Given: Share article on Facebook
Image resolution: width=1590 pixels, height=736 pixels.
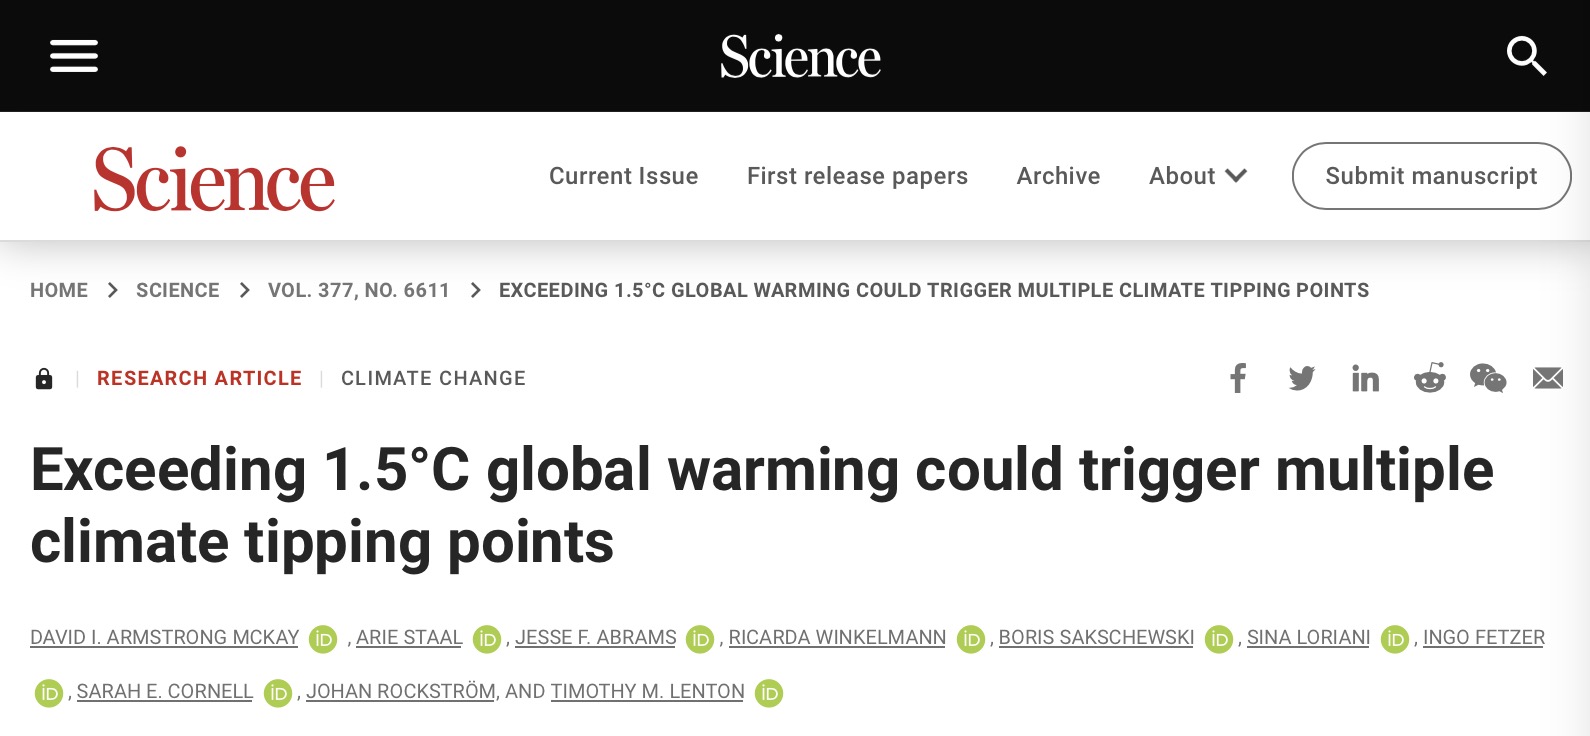Looking at the screenshot, I should click(x=1238, y=378).
